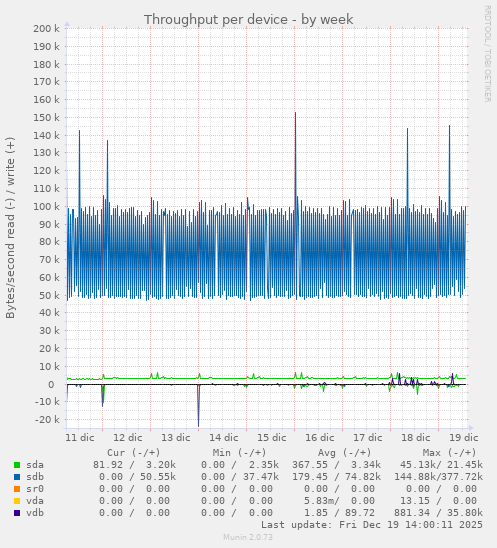497x548 pixels.
Task: Click the 'Avg (-/+)' column header
Action: tap(345, 453)
